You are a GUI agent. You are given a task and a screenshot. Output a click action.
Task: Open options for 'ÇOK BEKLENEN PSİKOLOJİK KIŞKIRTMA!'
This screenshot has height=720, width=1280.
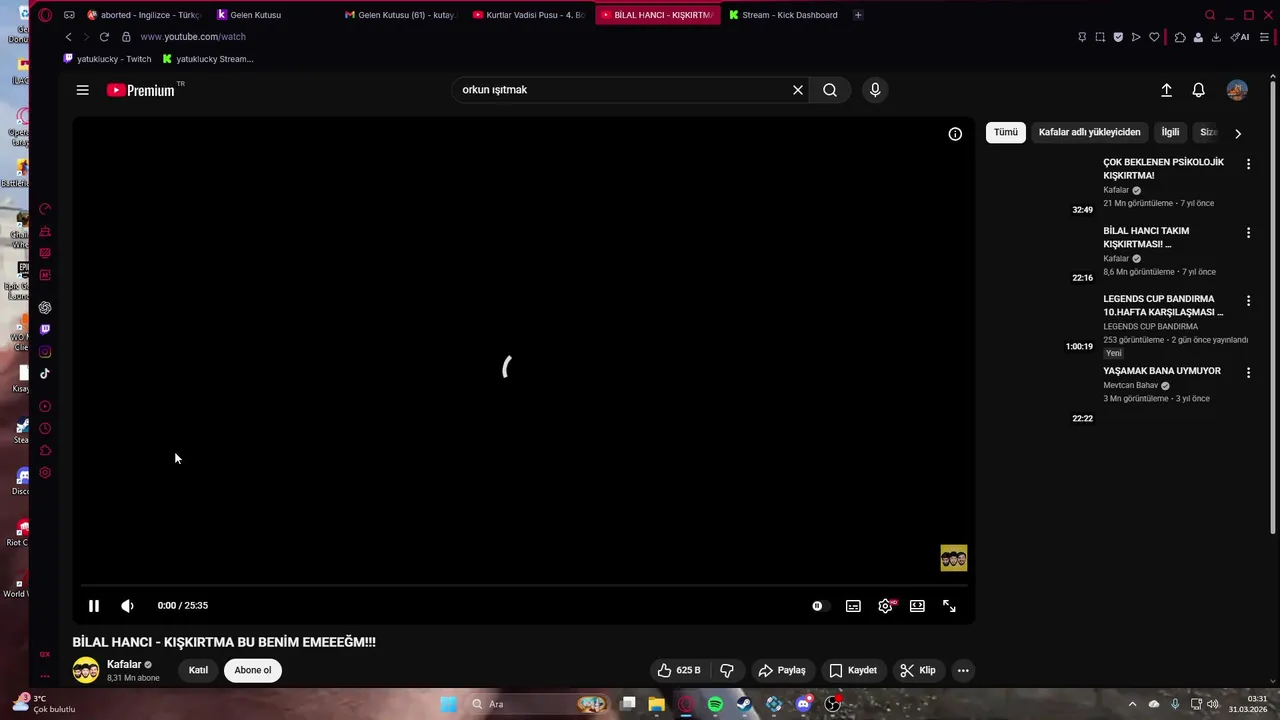[x=1248, y=164]
